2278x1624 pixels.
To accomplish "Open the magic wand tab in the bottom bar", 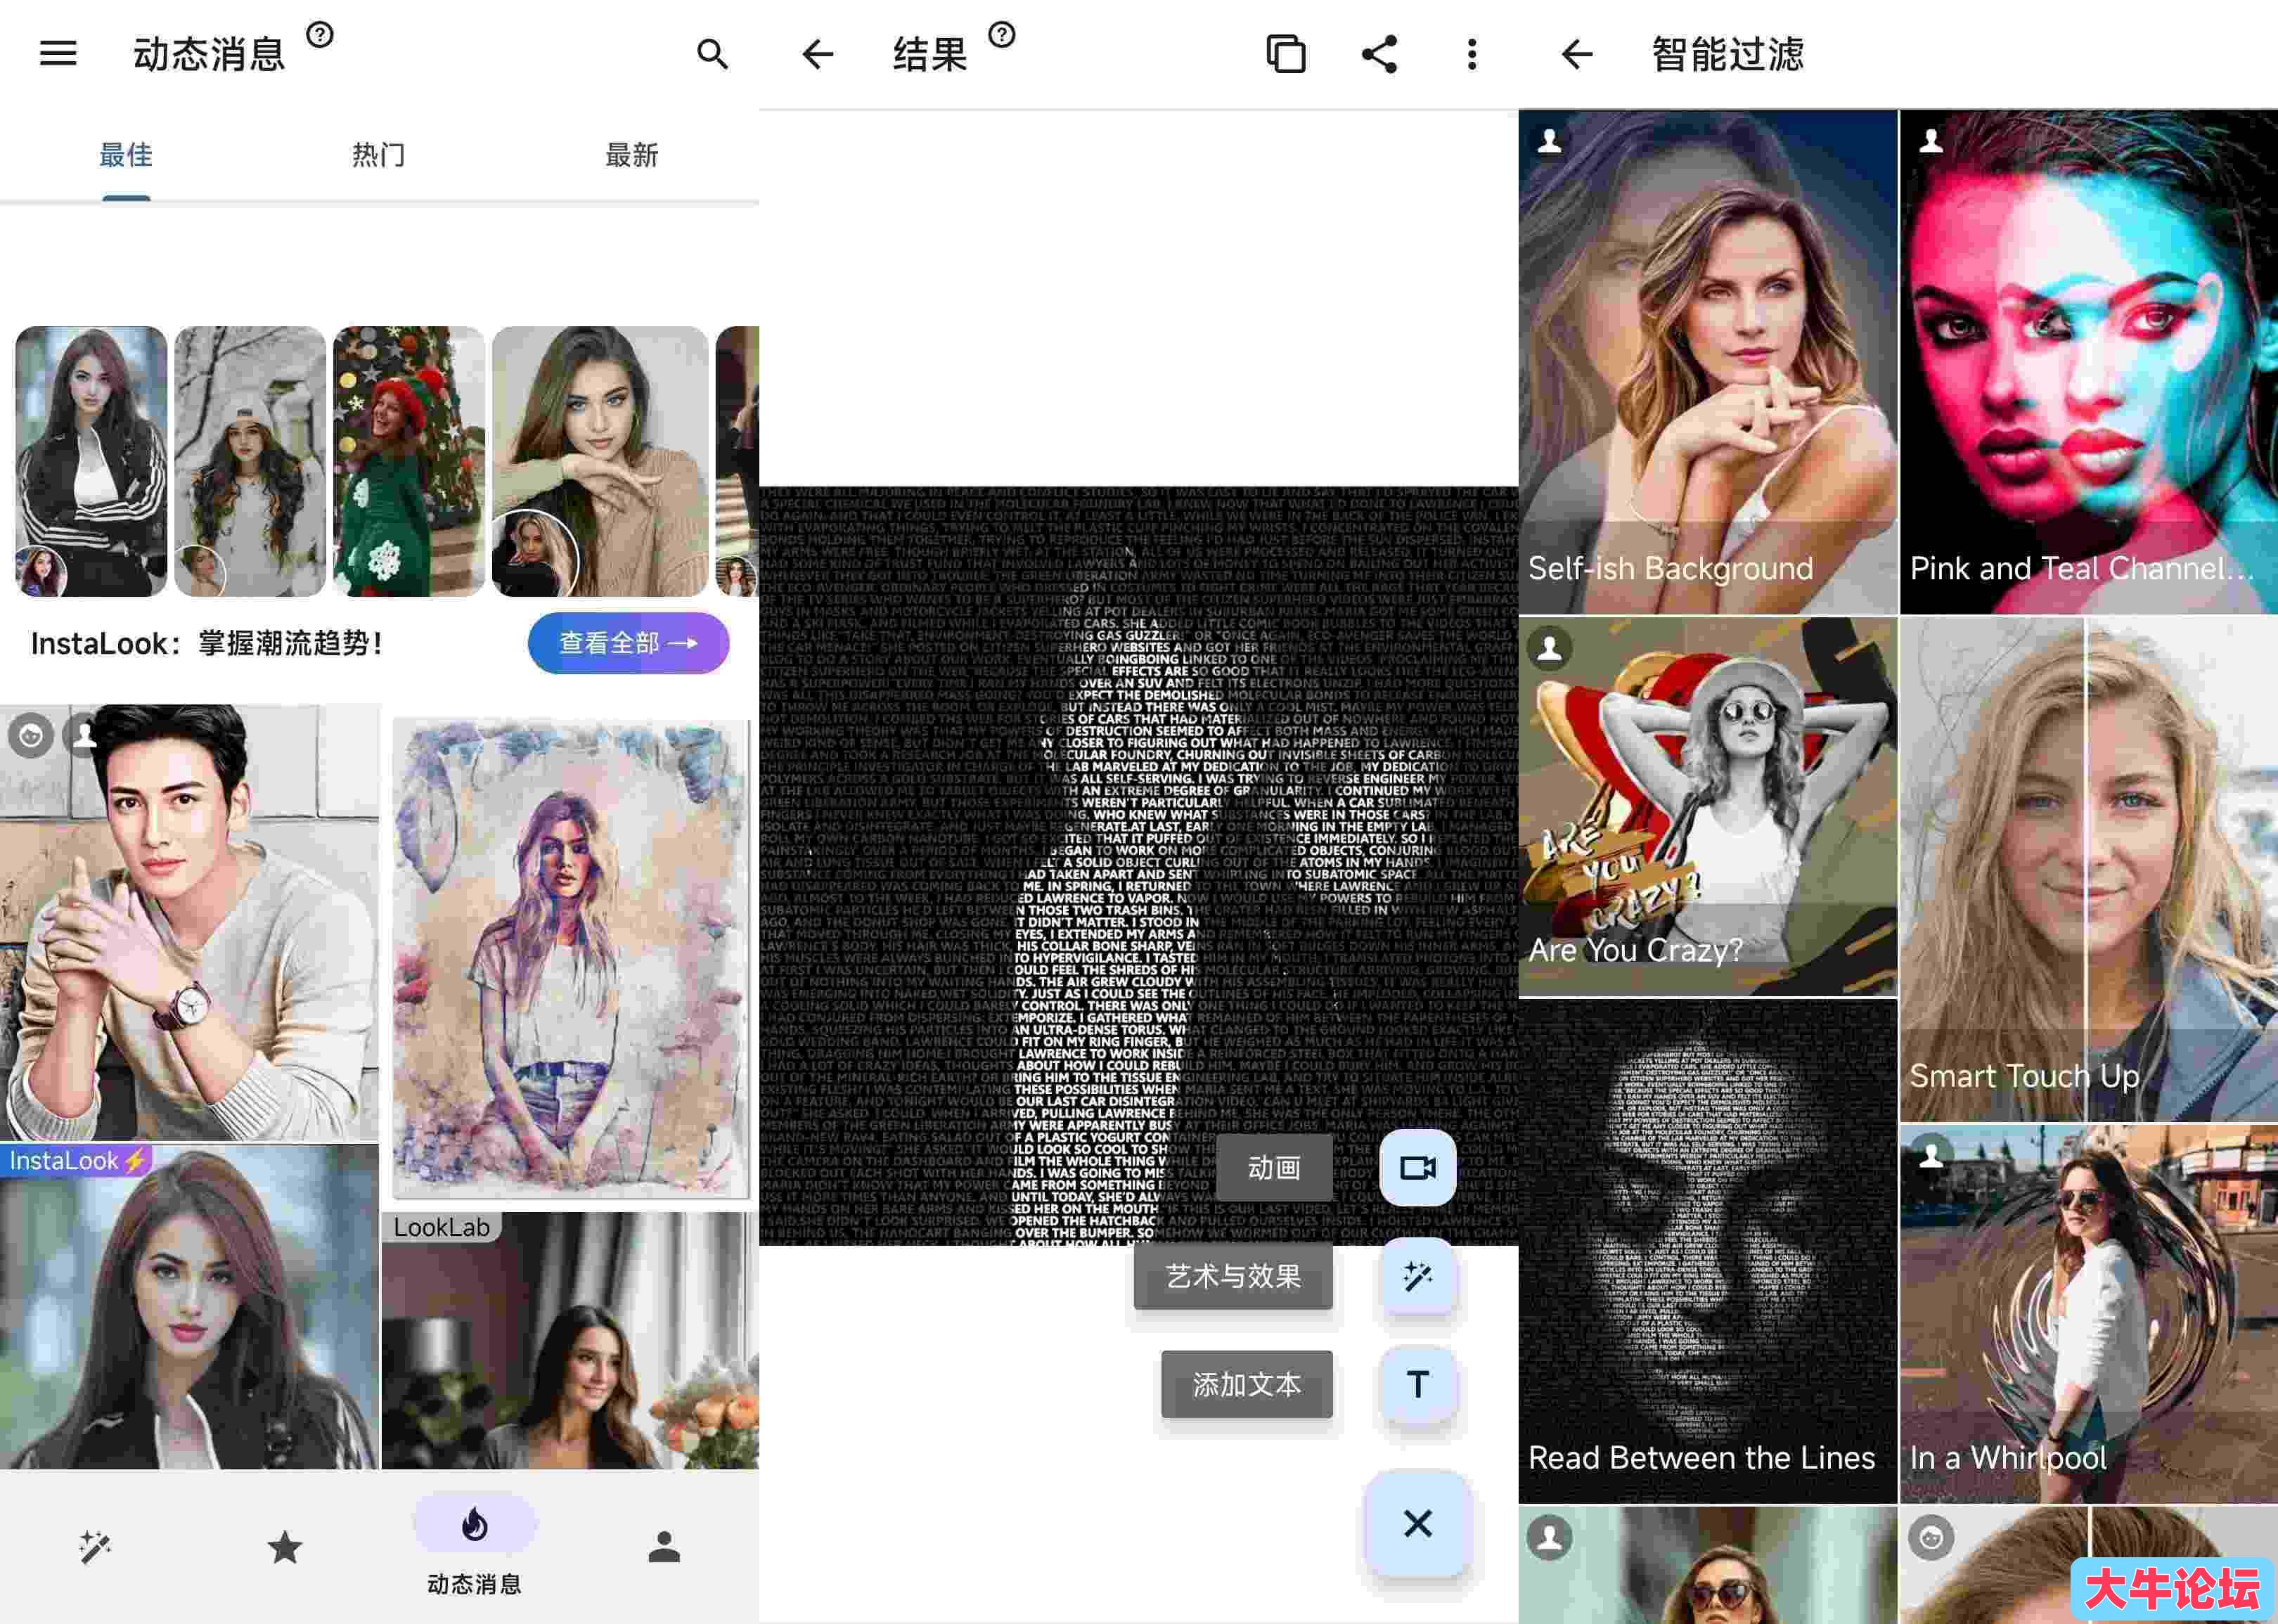I will (95, 1547).
